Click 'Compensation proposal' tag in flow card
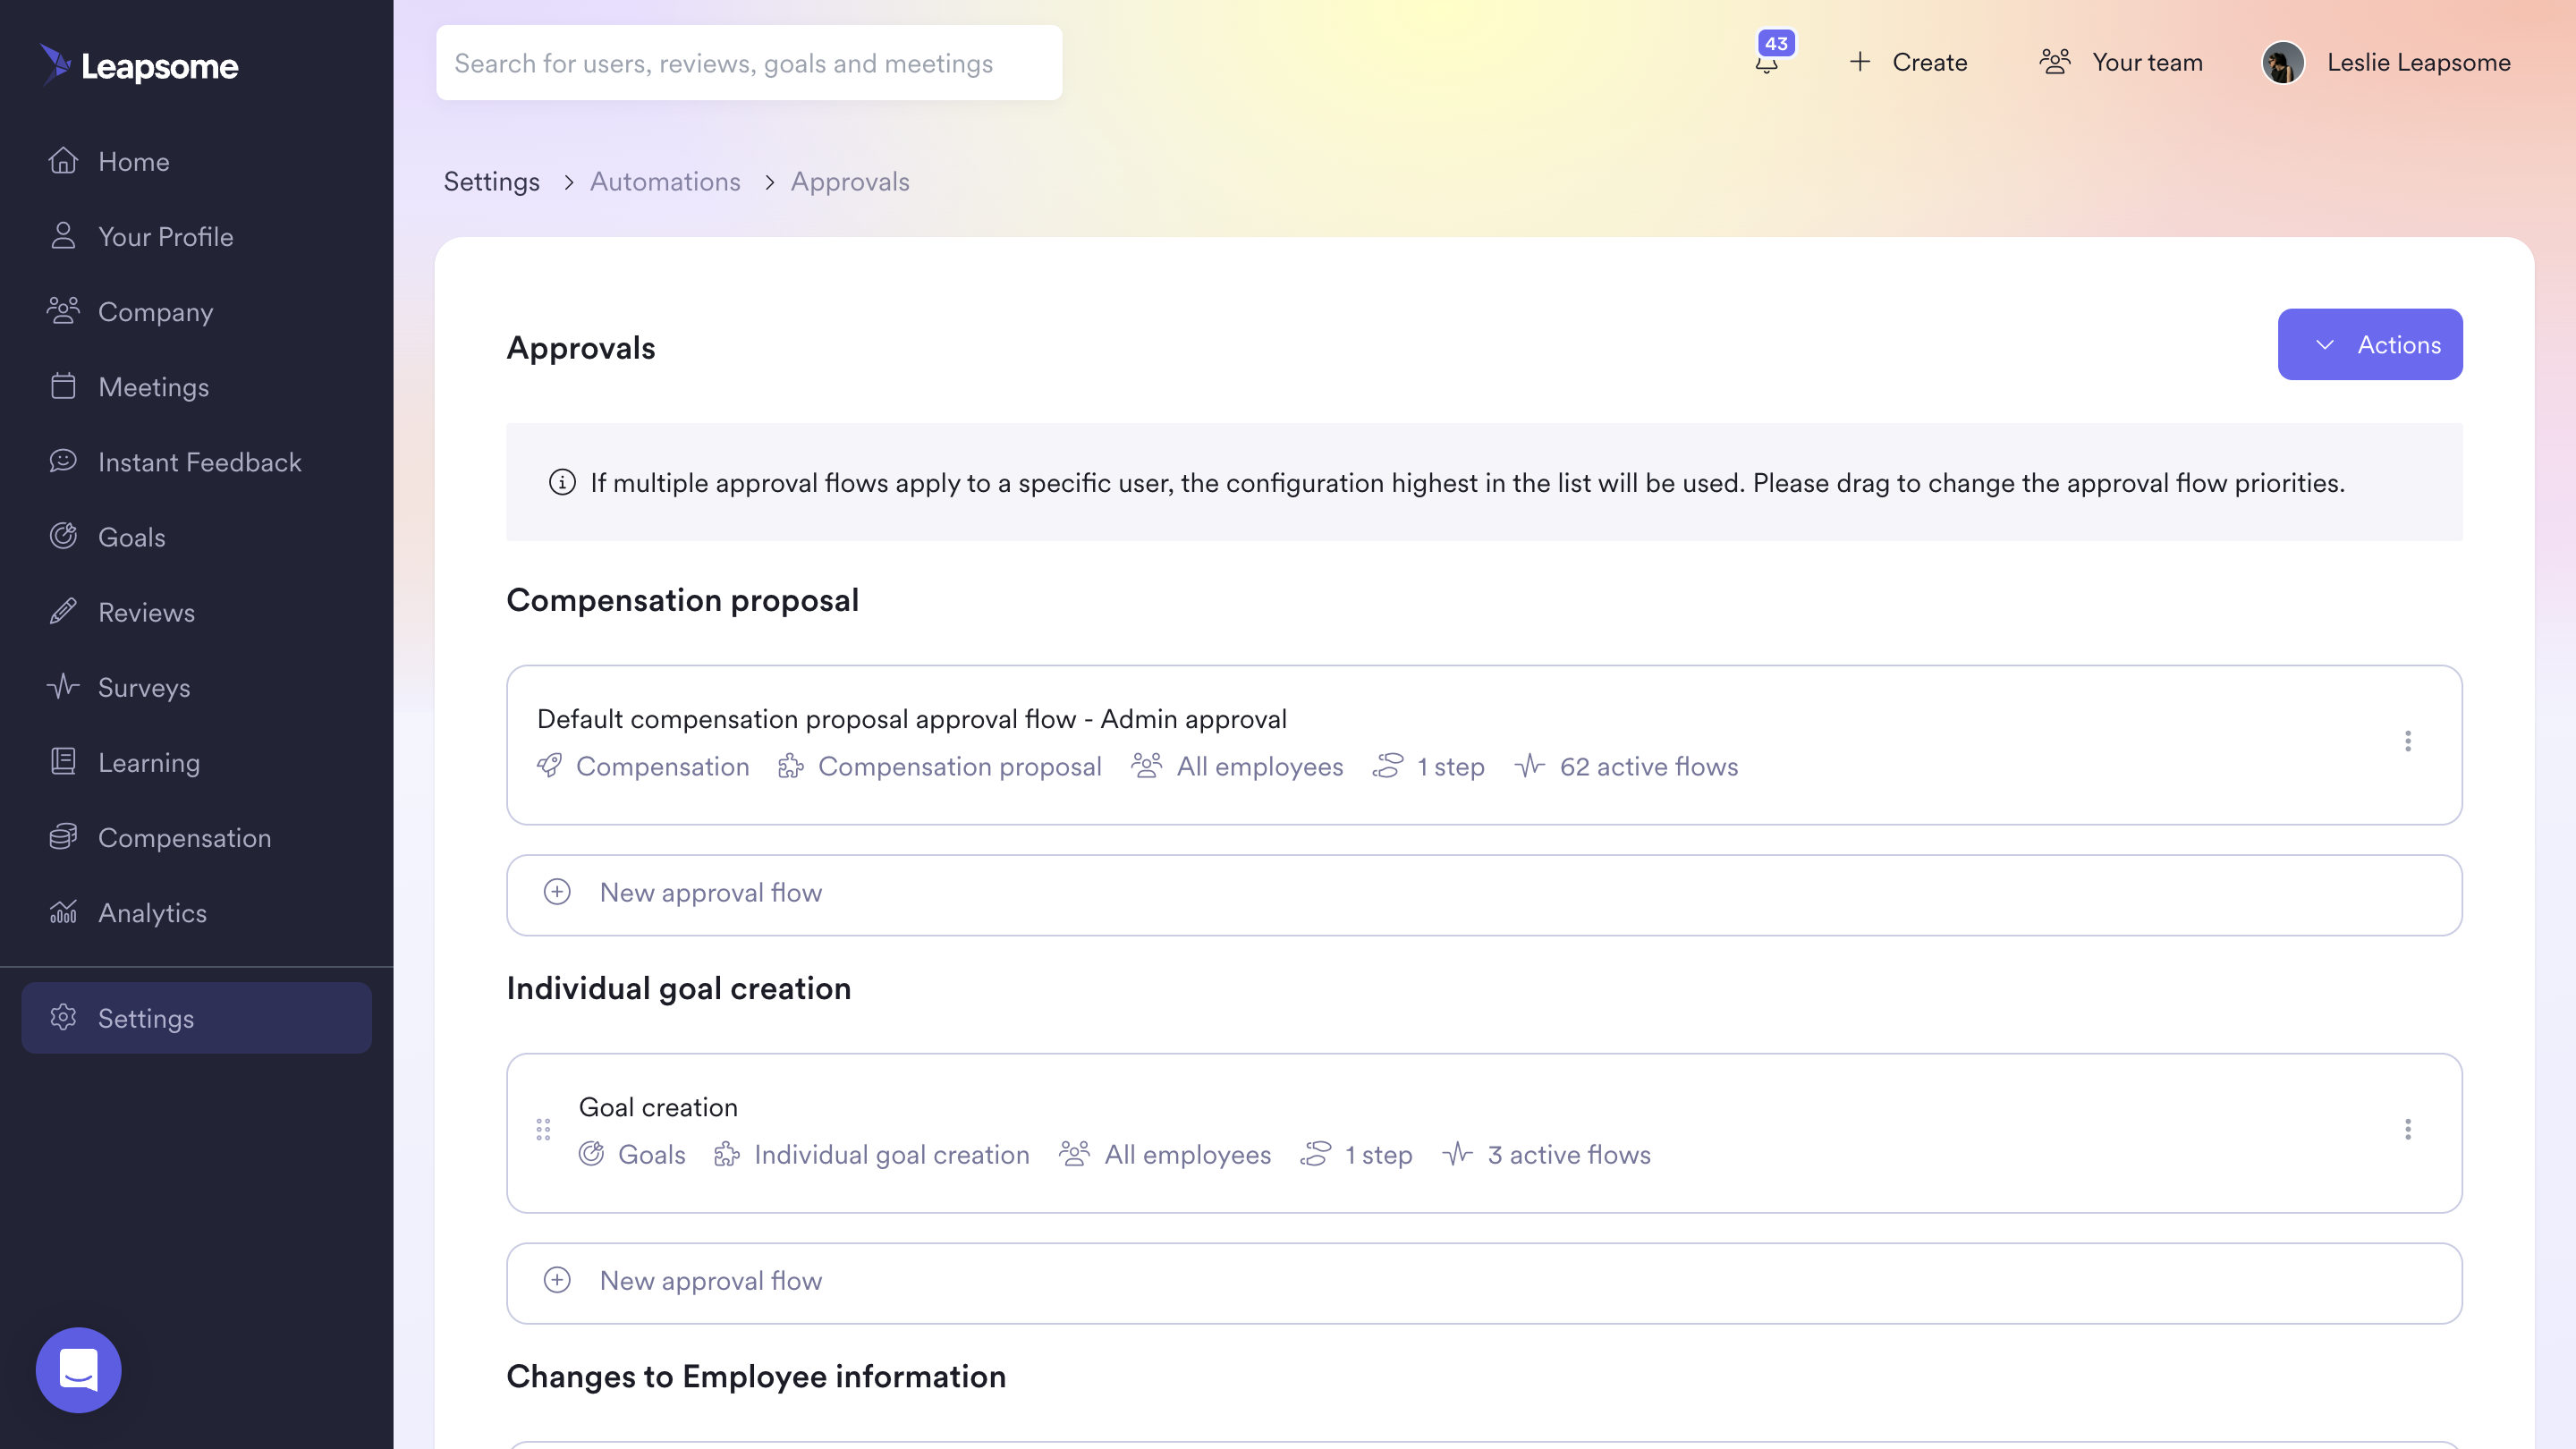 coord(960,766)
